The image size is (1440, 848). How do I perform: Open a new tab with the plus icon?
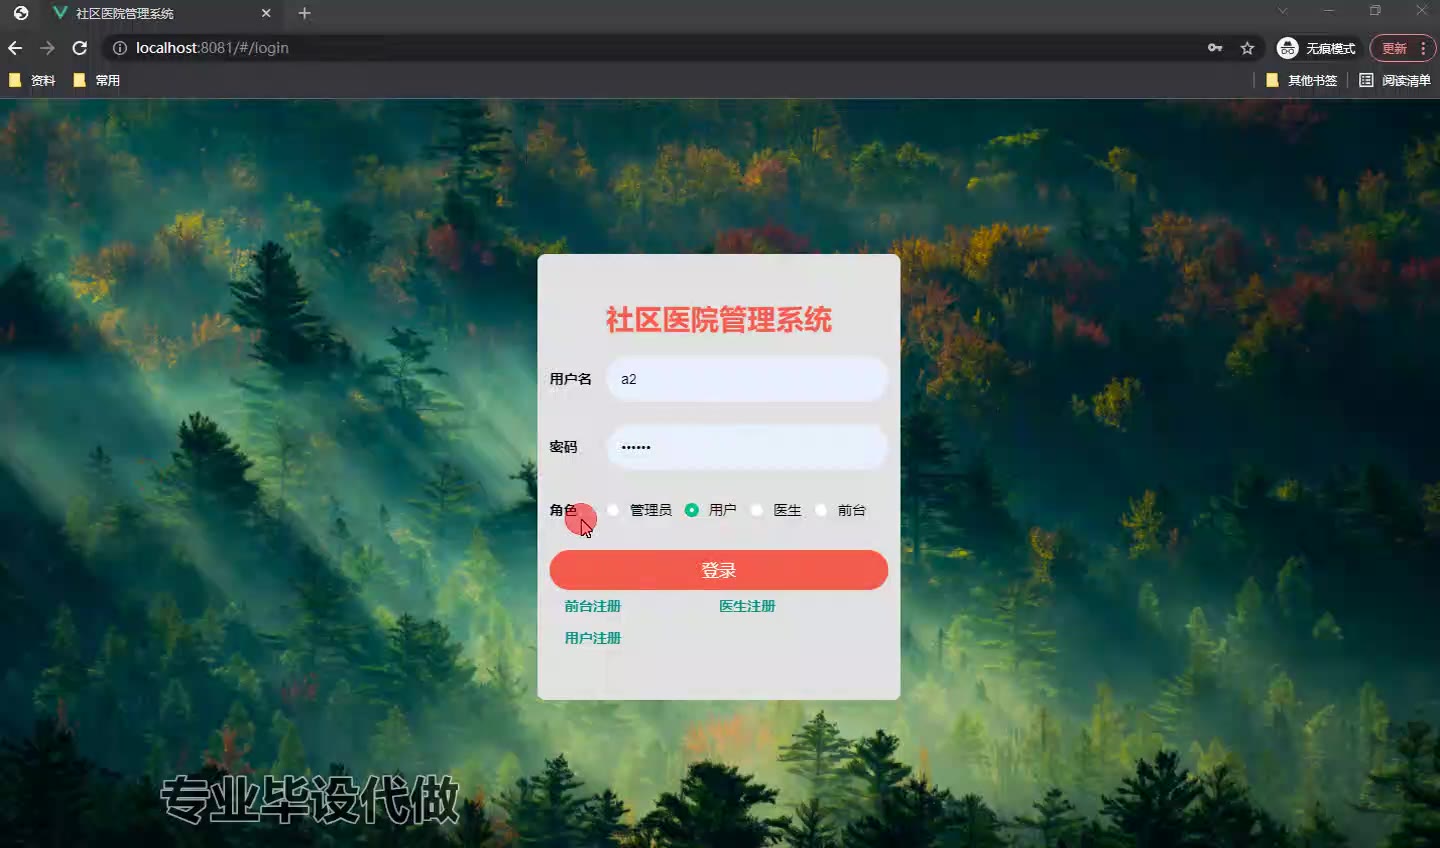click(305, 13)
